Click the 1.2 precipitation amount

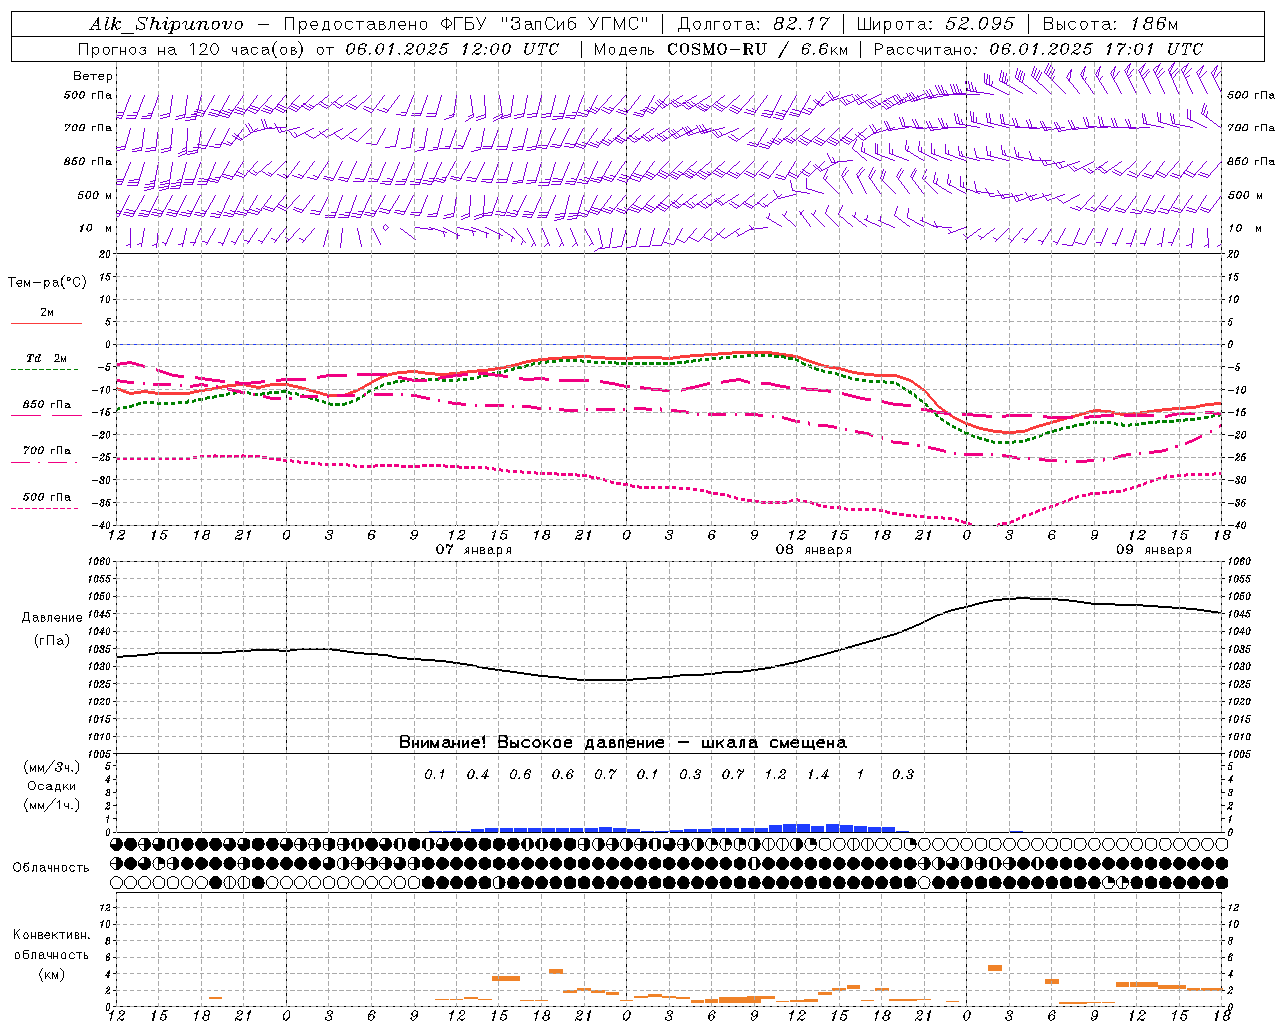775,774
